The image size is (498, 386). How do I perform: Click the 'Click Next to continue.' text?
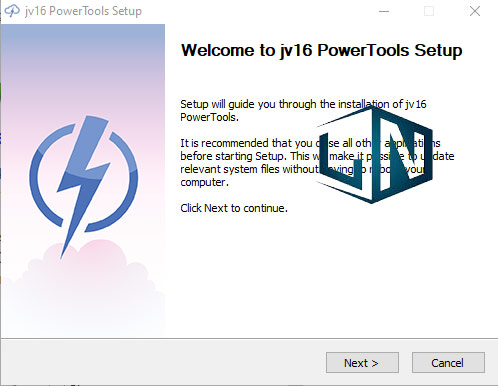(234, 208)
